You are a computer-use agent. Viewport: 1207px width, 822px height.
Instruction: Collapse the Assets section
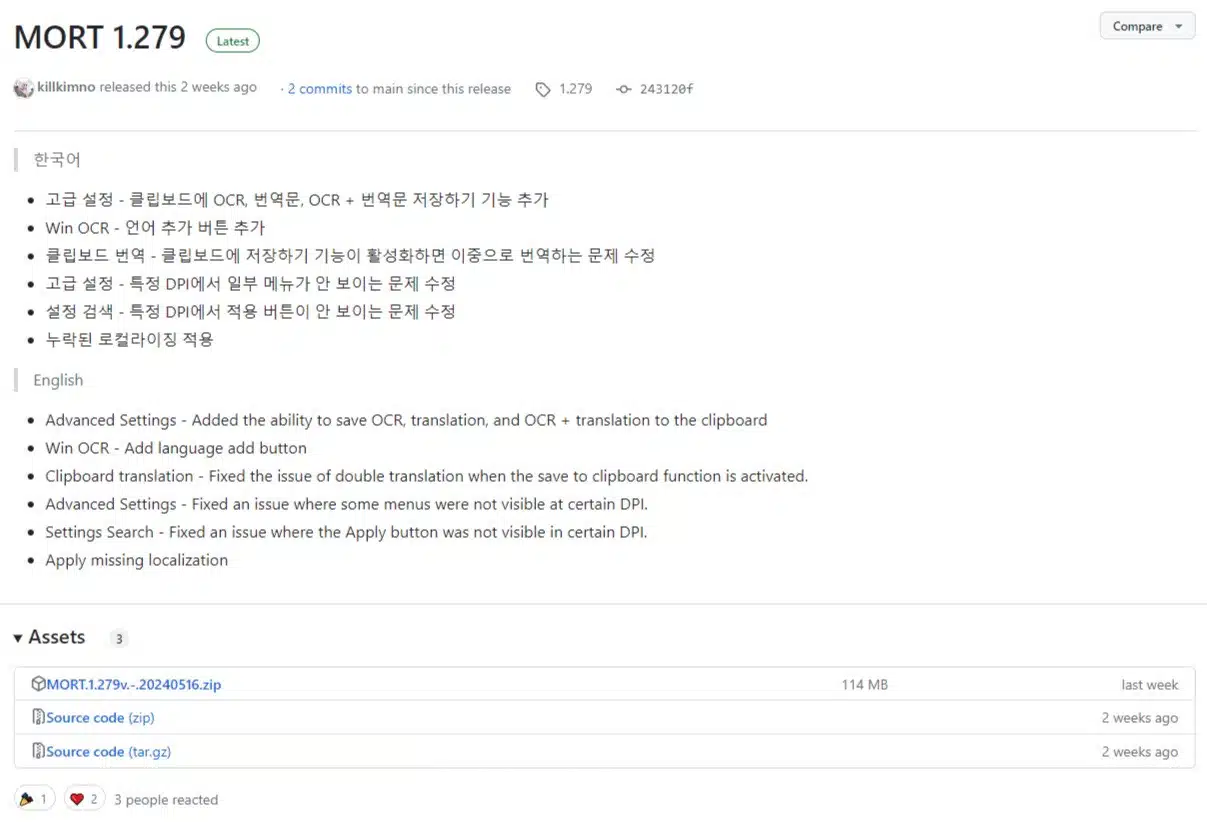tap(18, 638)
